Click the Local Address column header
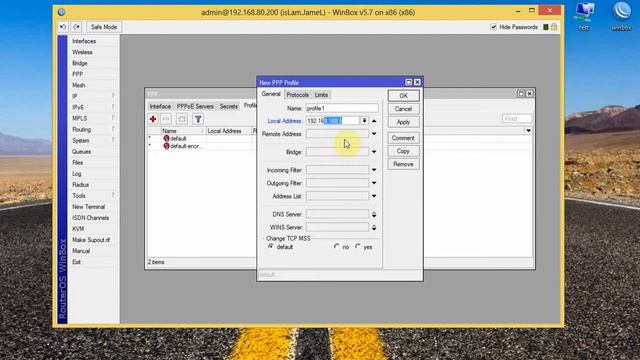 tap(229, 131)
